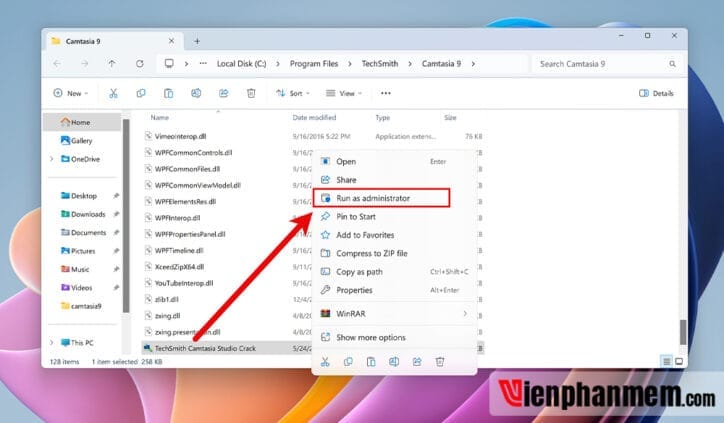Viewport: 724px width, 423px height.
Task: Click the Paste icon in the toolbar
Action: [169, 93]
